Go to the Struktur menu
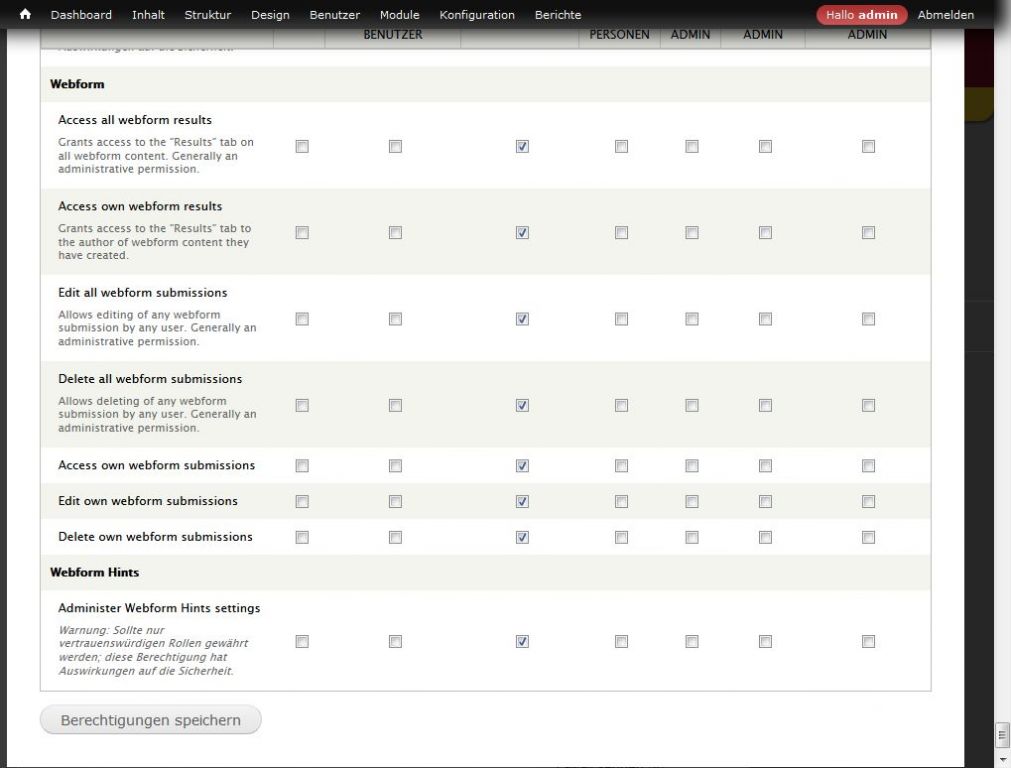The image size is (1011, 768). [x=207, y=15]
